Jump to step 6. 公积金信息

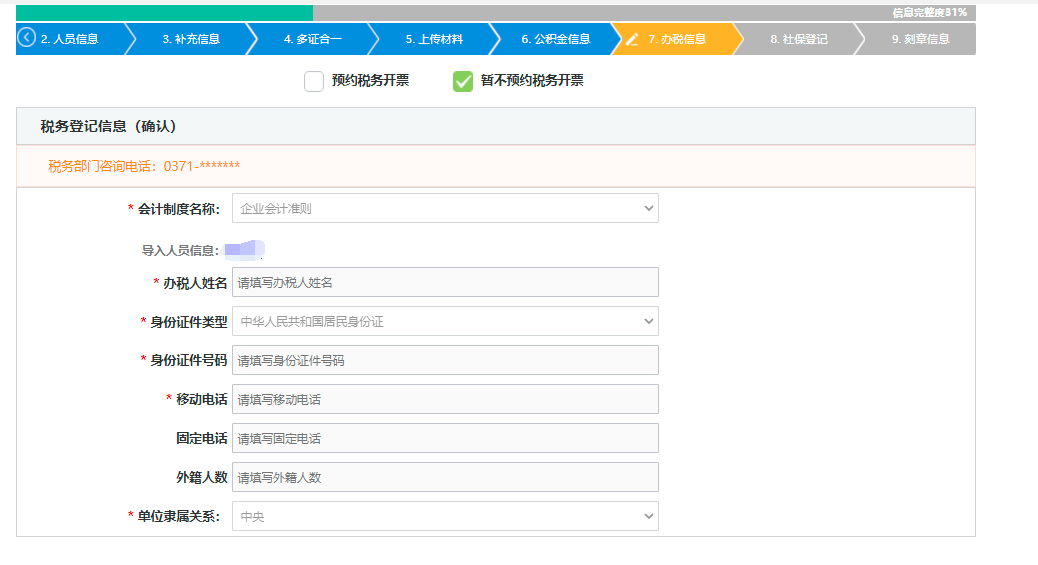click(555, 39)
